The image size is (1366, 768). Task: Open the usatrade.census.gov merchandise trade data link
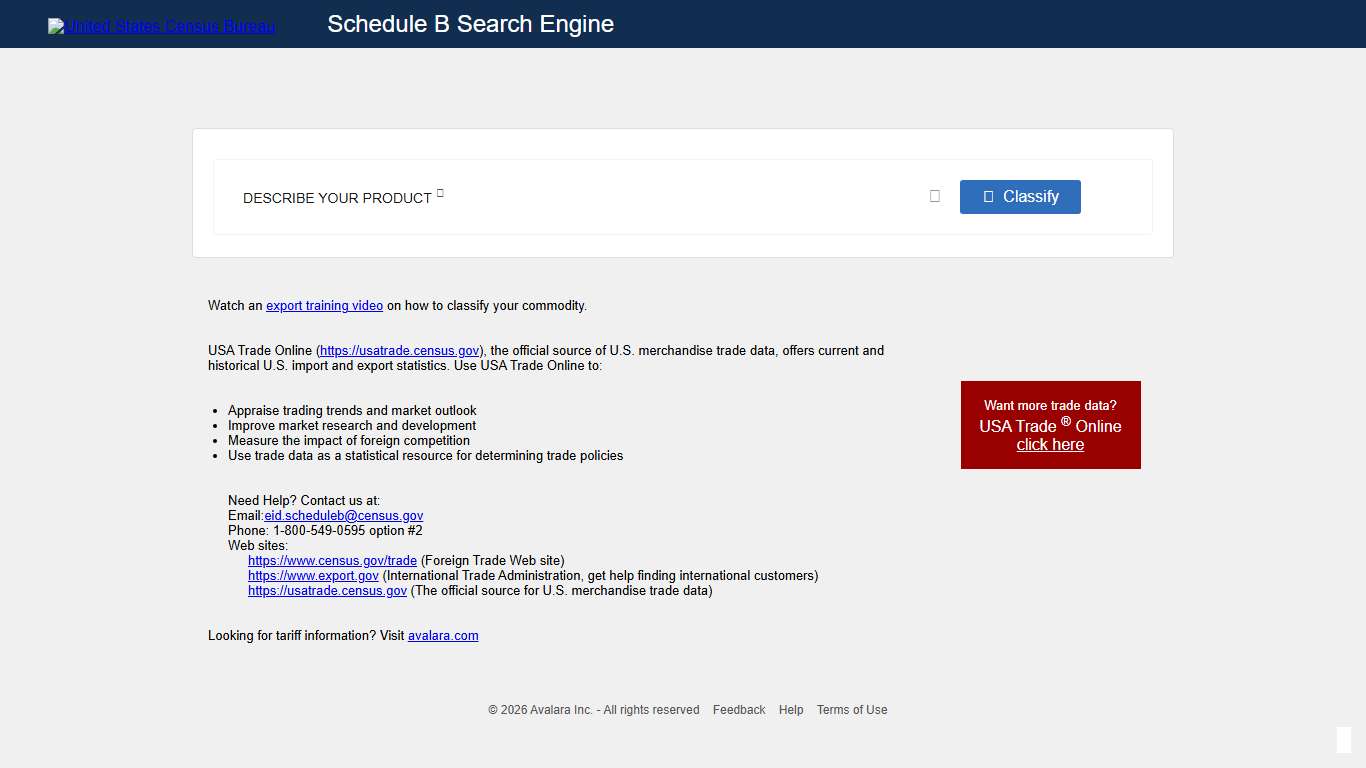327,590
